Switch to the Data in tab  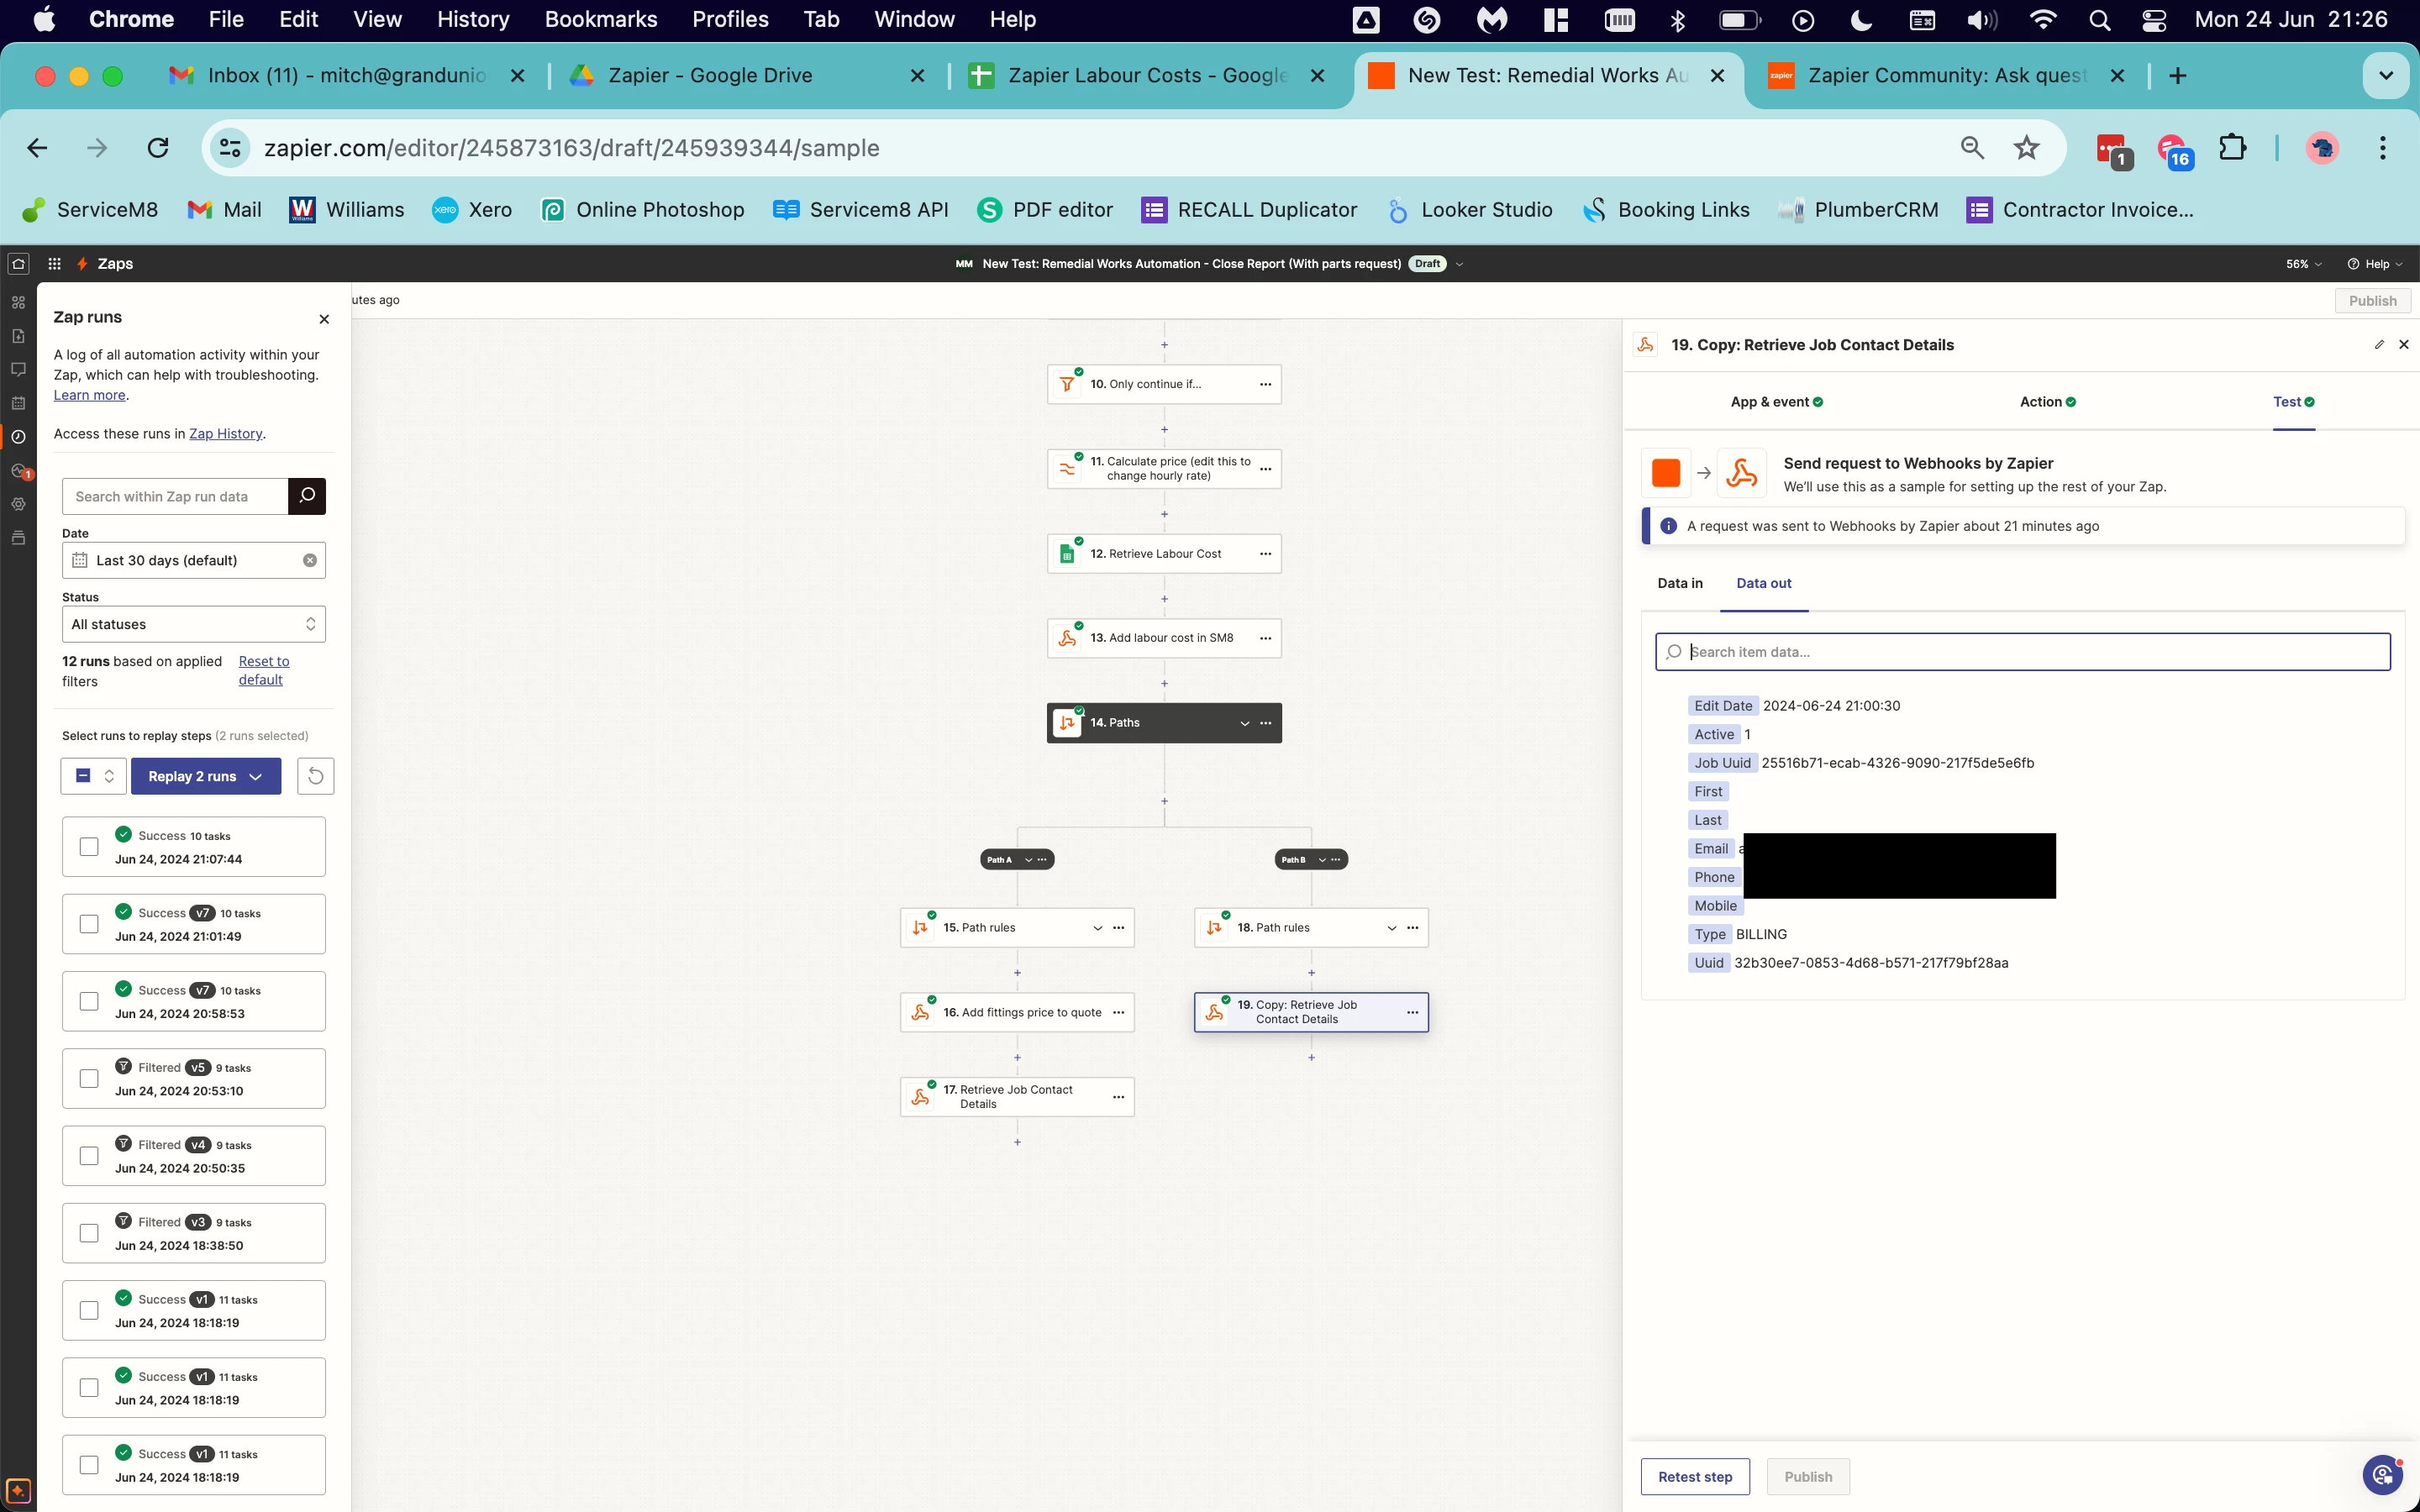[x=1679, y=583]
